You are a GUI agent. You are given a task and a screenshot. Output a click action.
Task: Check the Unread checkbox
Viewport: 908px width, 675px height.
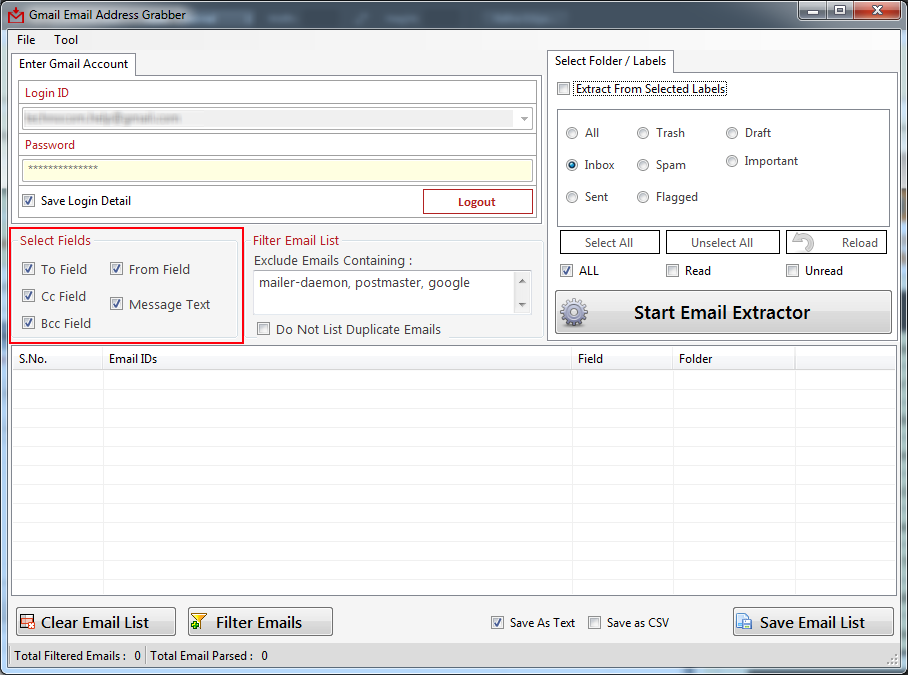(x=792, y=270)
